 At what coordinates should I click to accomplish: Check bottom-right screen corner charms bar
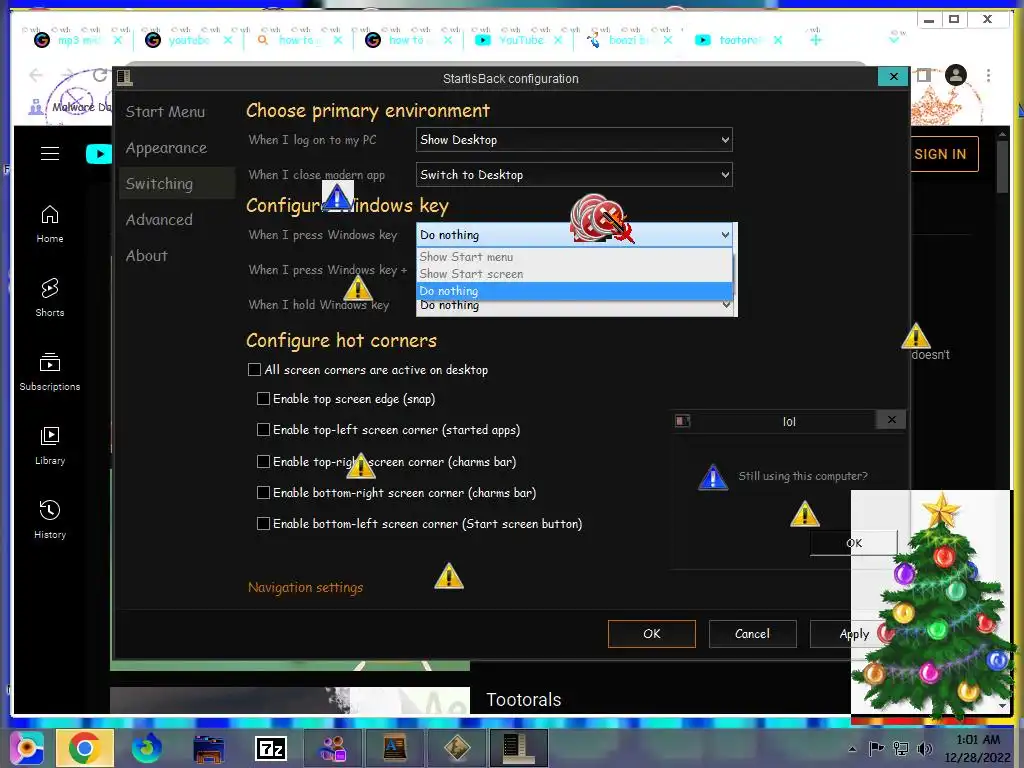click(263, 492)
